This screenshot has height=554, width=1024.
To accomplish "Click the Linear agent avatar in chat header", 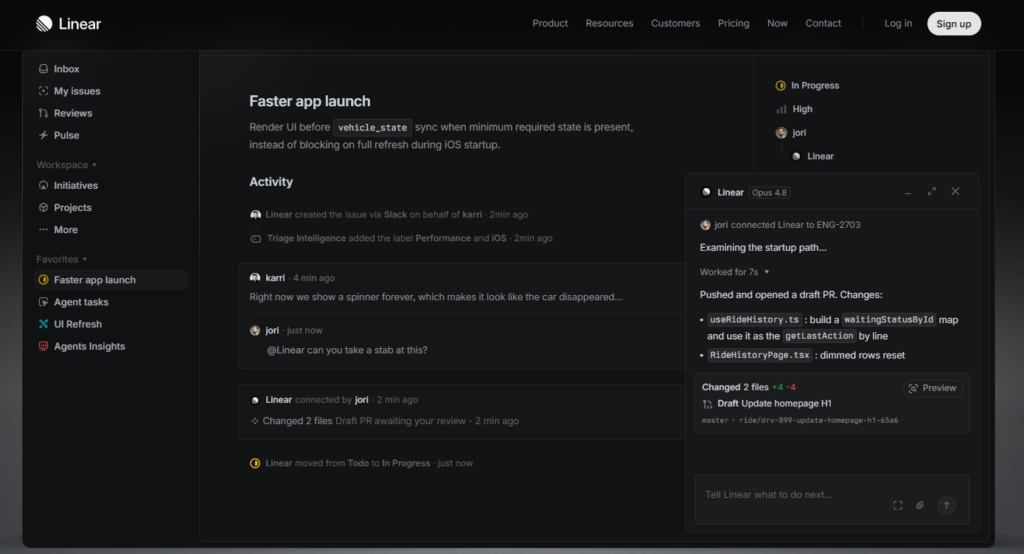I will (x=706, y=192).
